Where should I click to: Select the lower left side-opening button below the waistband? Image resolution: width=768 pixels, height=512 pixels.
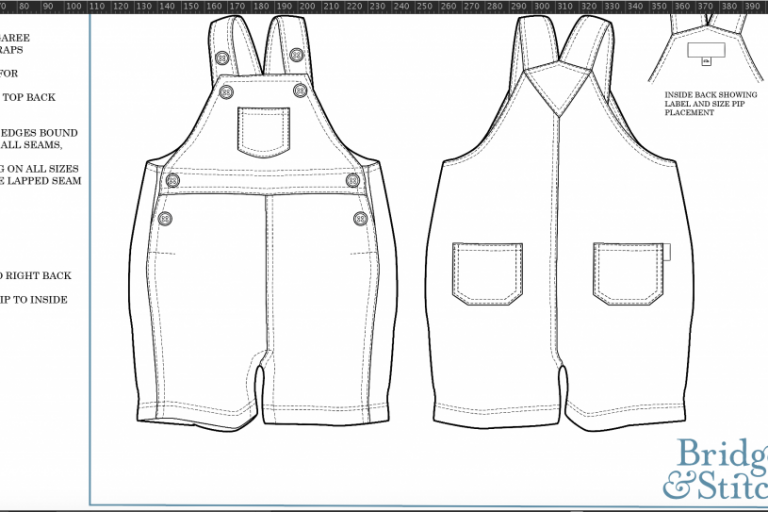point(166,219)
